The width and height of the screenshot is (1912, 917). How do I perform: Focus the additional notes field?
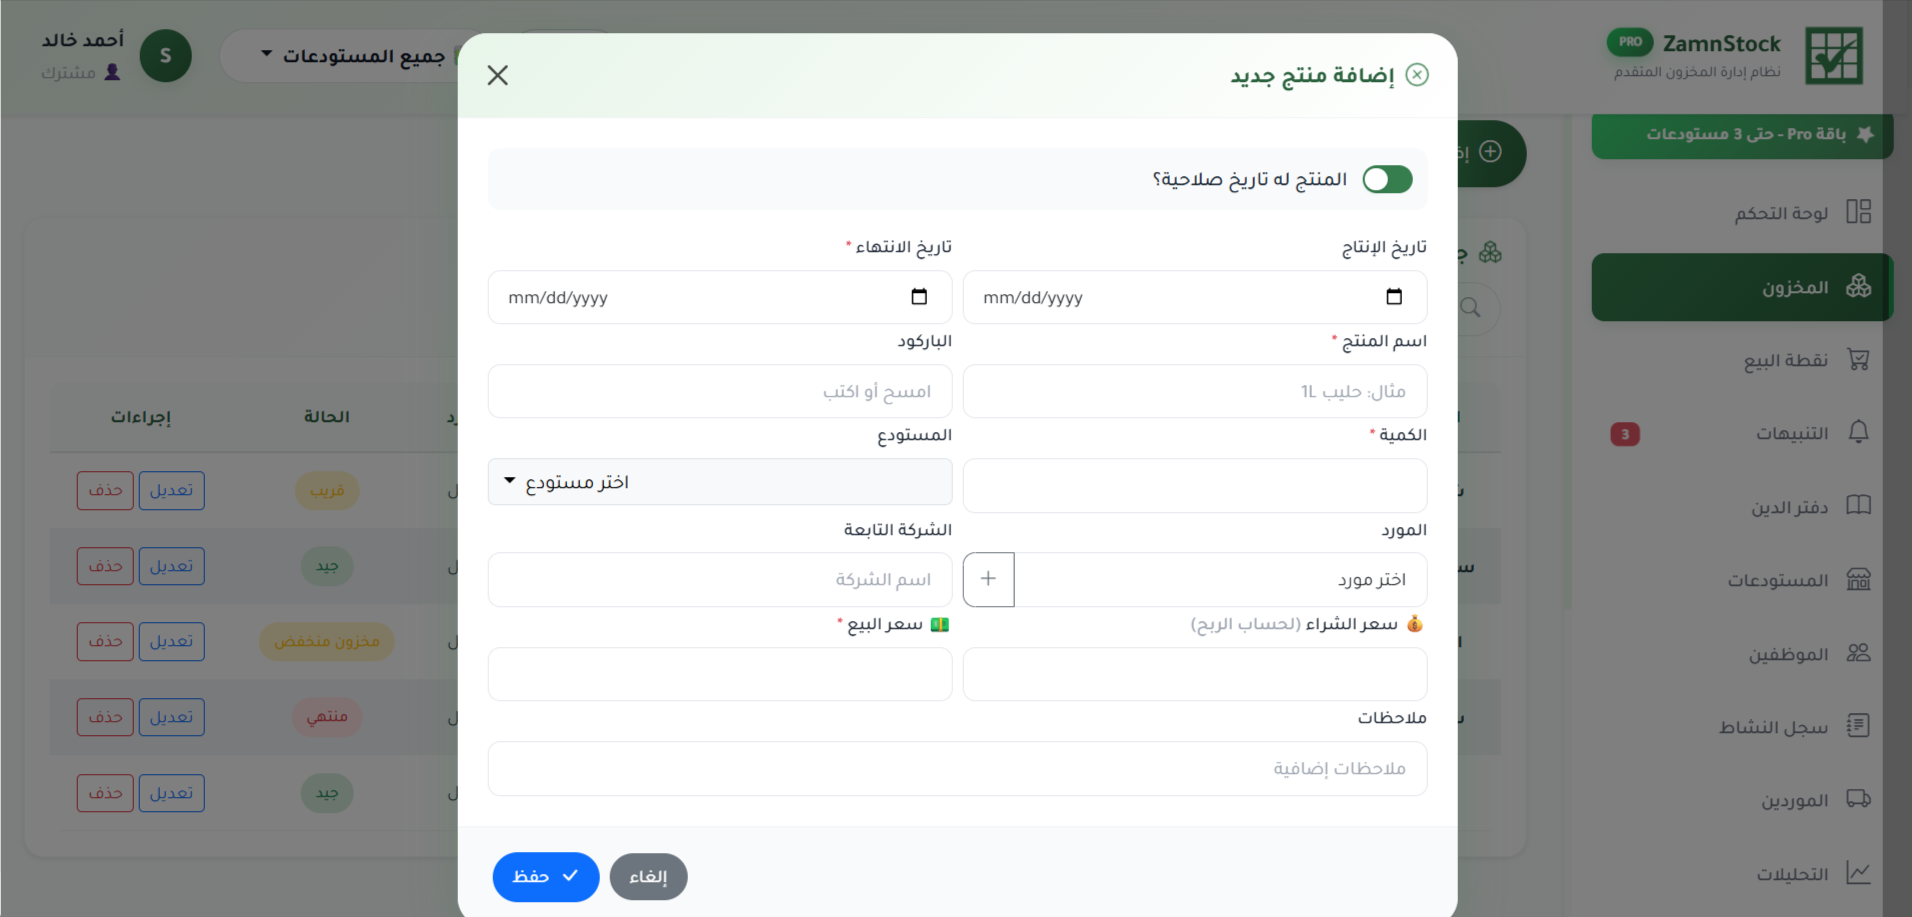point(957,769)
